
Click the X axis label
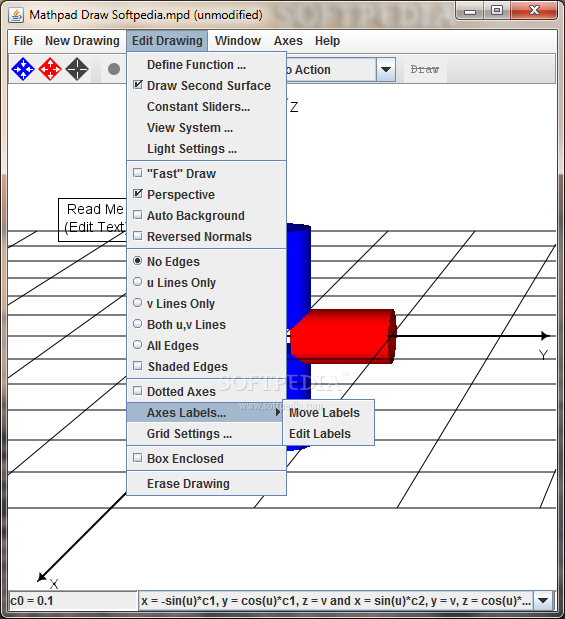(54, 584)
